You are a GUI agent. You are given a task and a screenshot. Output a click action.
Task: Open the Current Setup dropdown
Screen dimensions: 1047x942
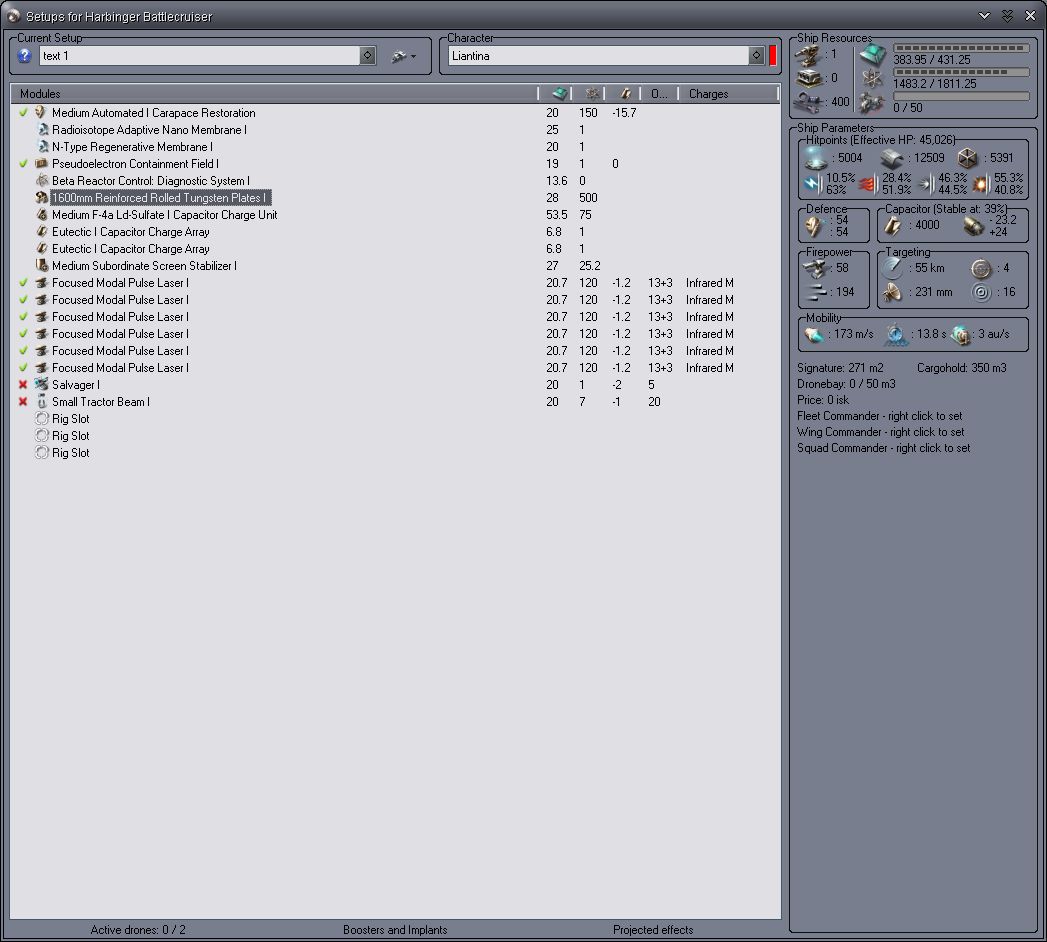pyautogui.click(x=367, y=55)
